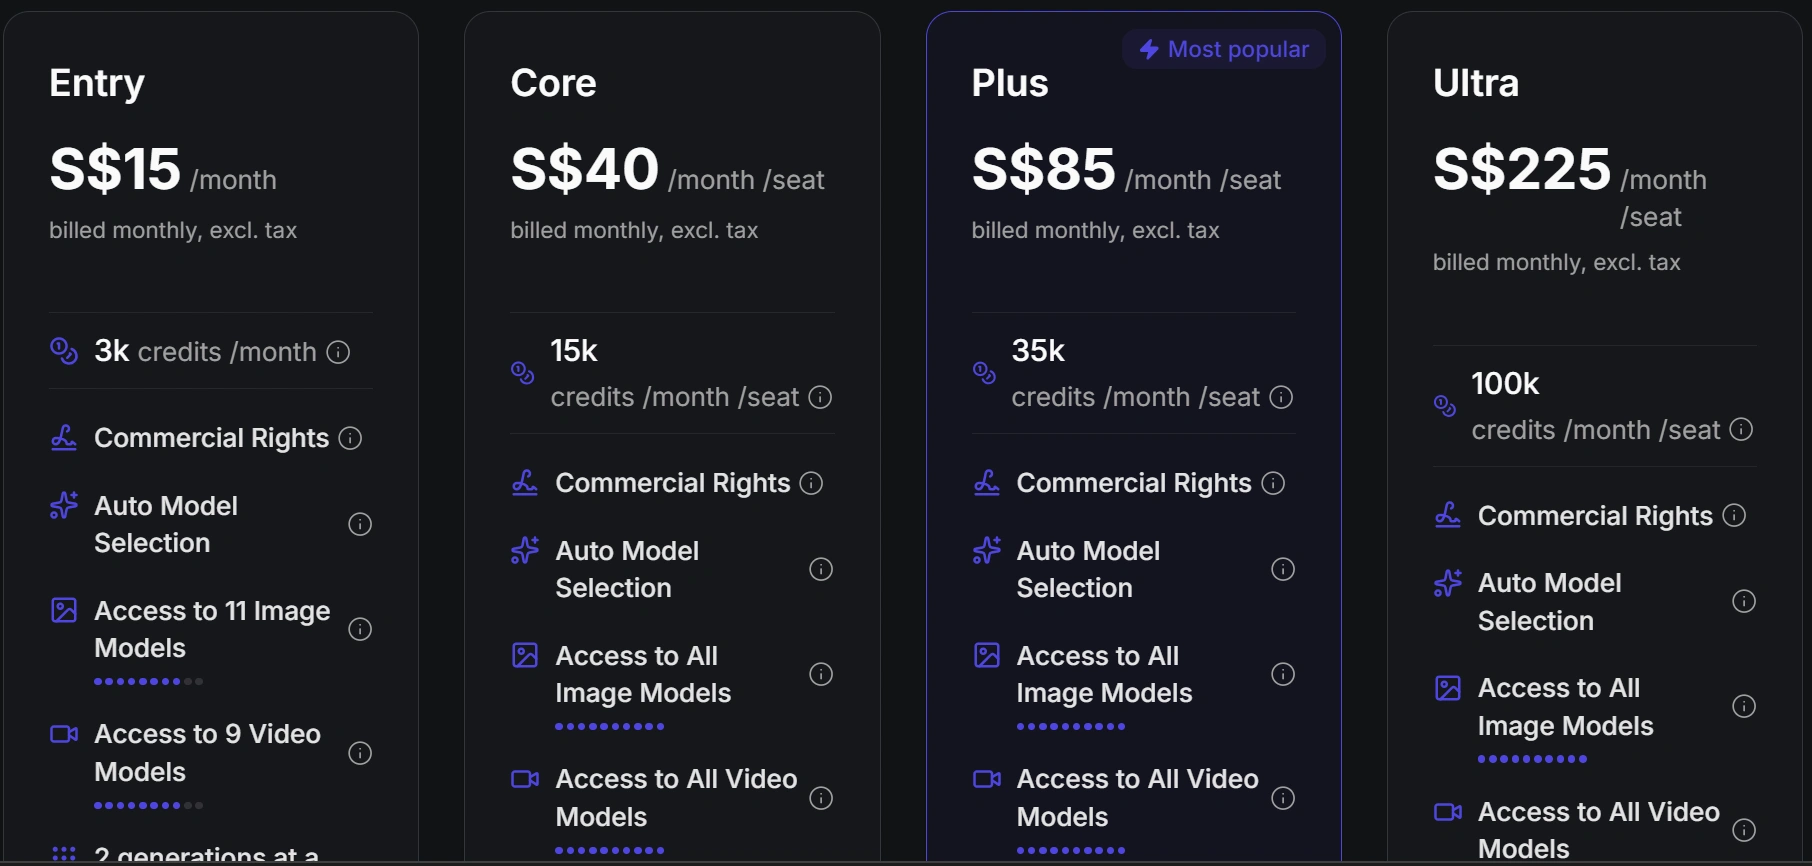This screenshot has height=866, width=1812.
Task: Click the dot indicator under Ultra All Image Models
Action: [1532, 759]
